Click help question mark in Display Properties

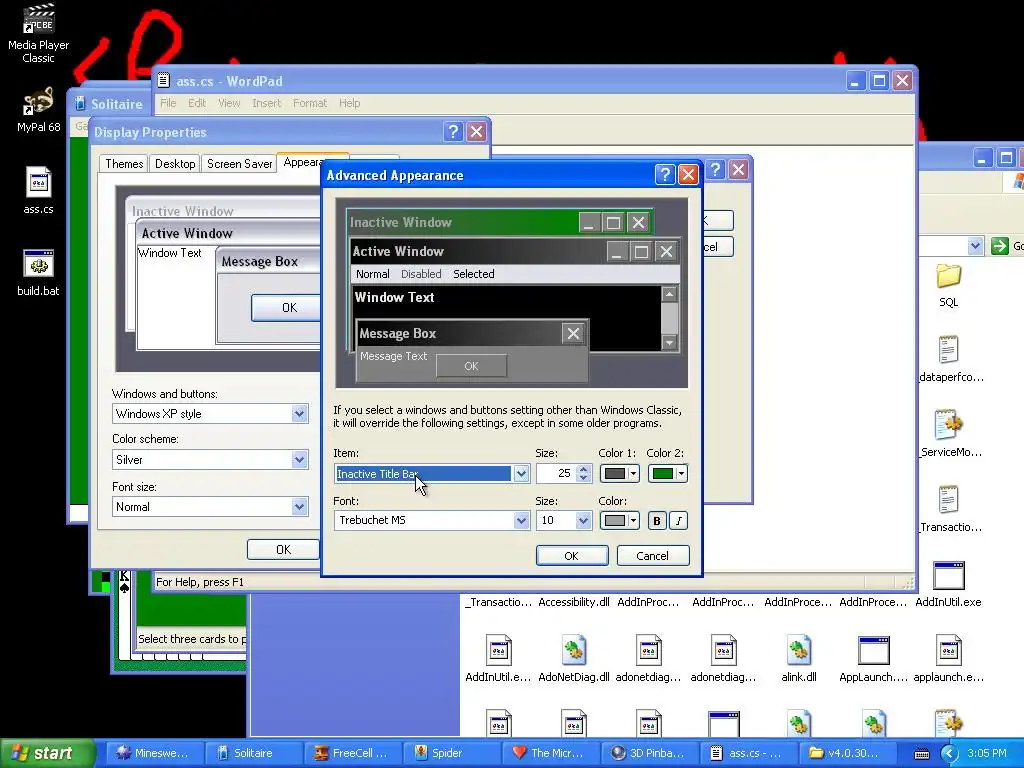click(x=453, y=131)
